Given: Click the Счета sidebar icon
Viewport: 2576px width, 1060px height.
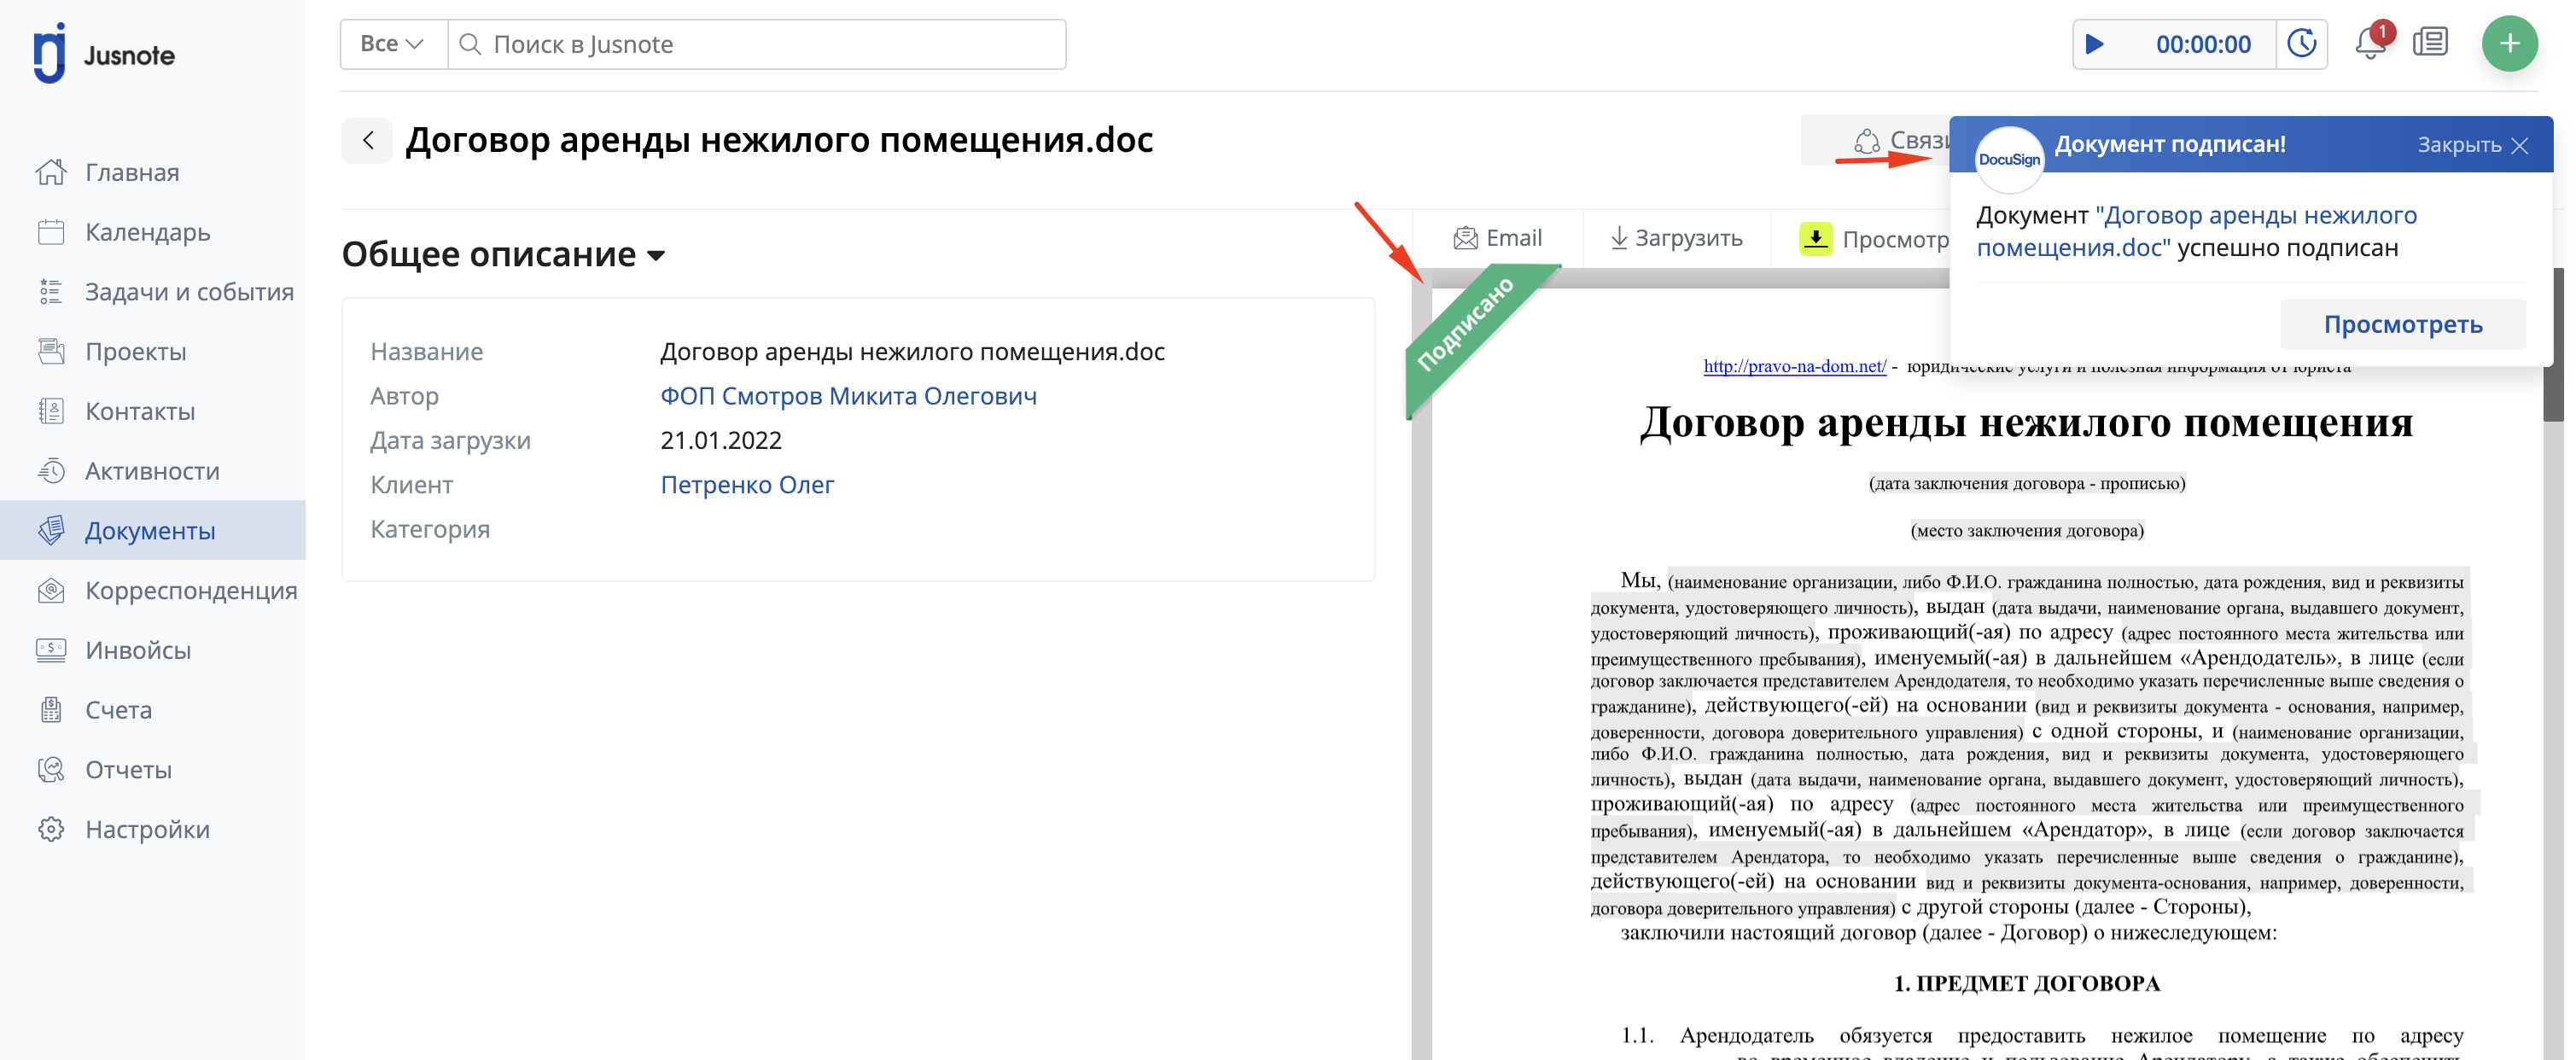Looking at the screenshot, I should [51, 710].
